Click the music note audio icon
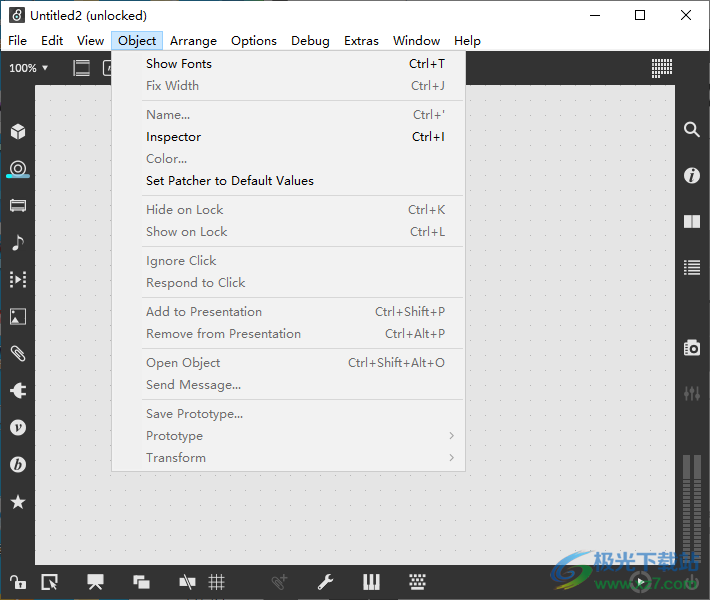 18,243
